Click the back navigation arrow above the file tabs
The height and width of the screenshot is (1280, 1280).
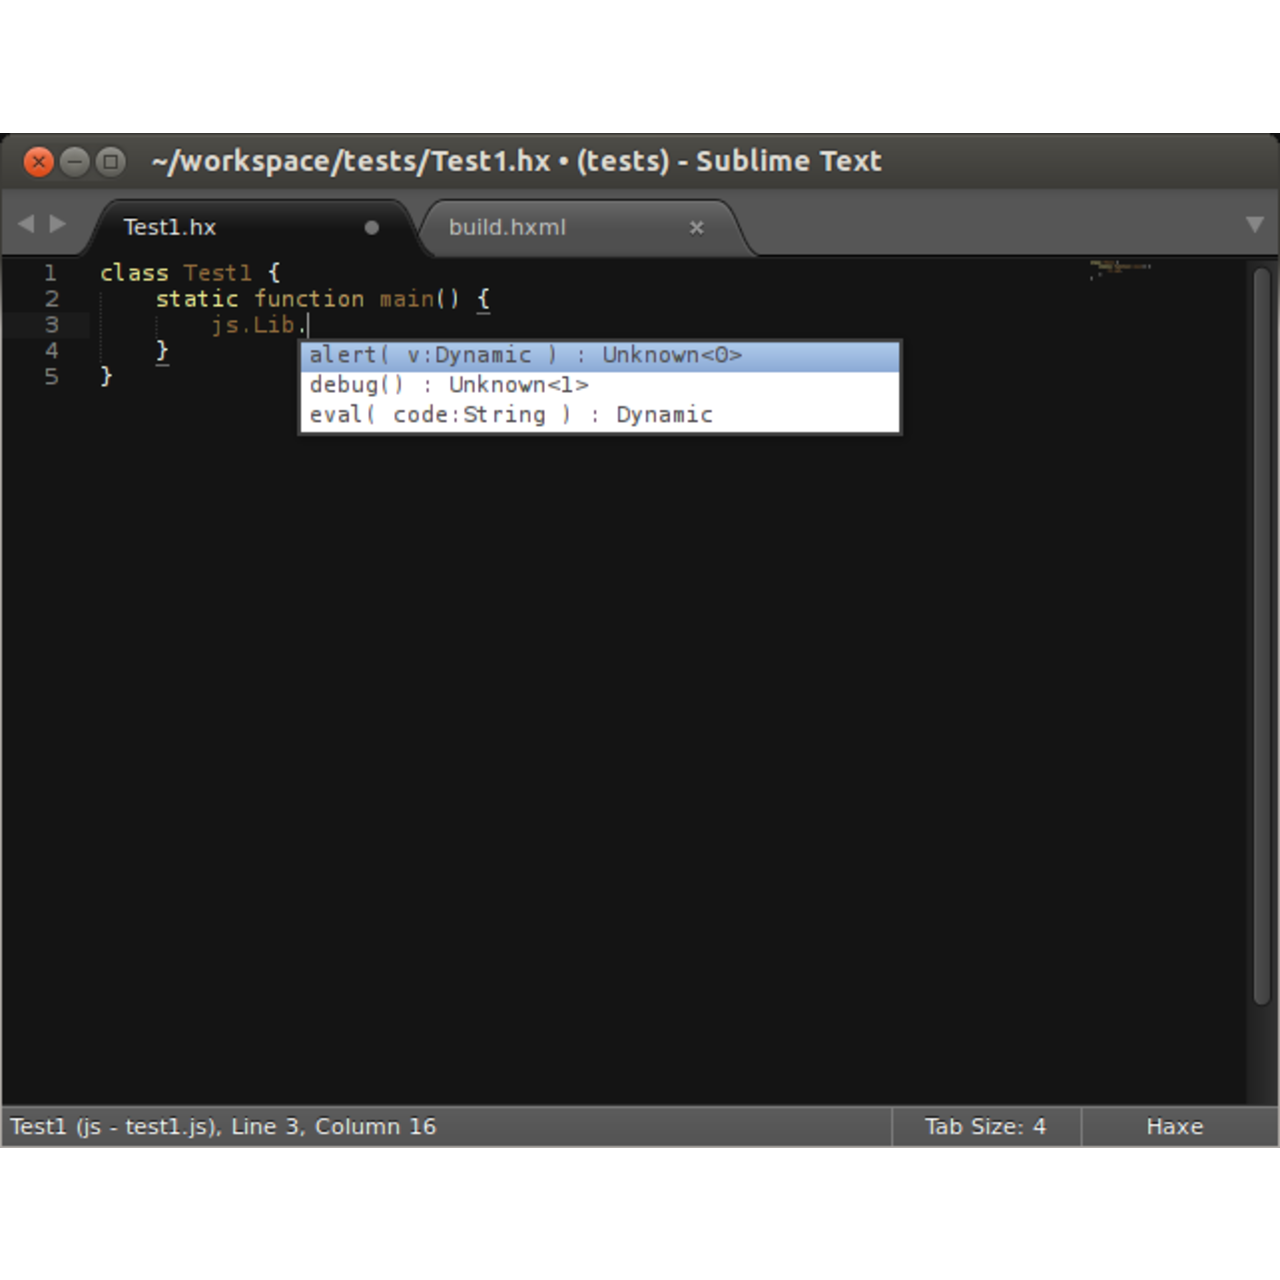(x=24, y=224)
